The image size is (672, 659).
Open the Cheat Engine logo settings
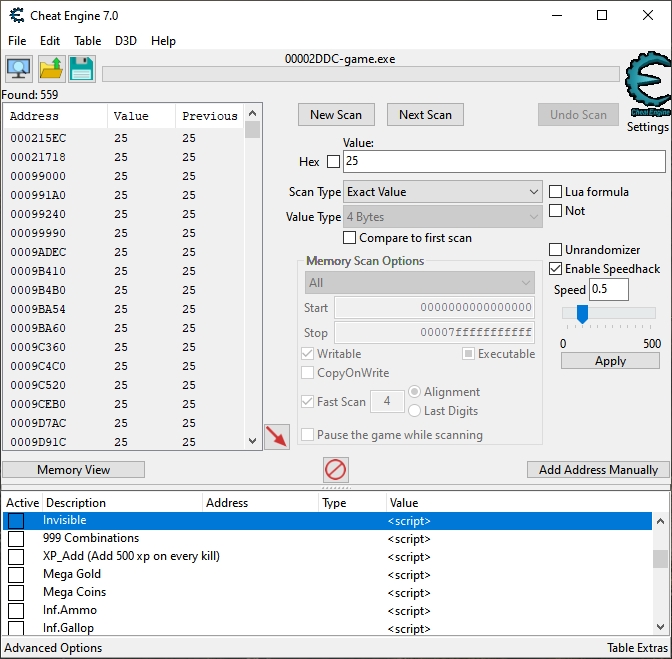(648, 86)
